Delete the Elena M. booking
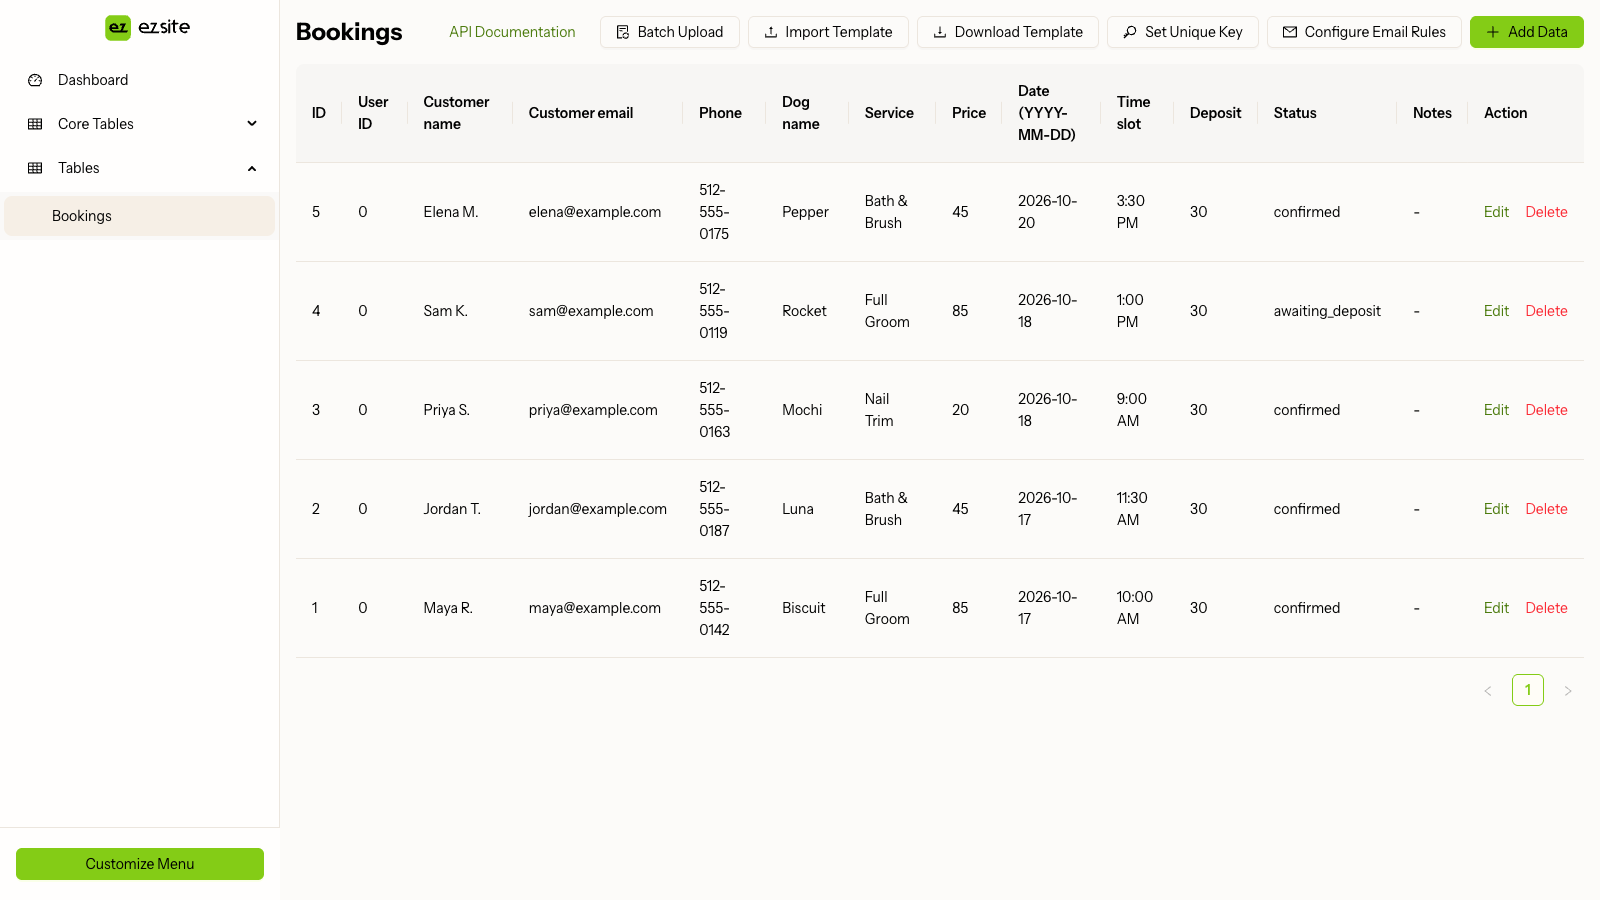This screenshot has height=900, width=1600. click(1546, 212)
